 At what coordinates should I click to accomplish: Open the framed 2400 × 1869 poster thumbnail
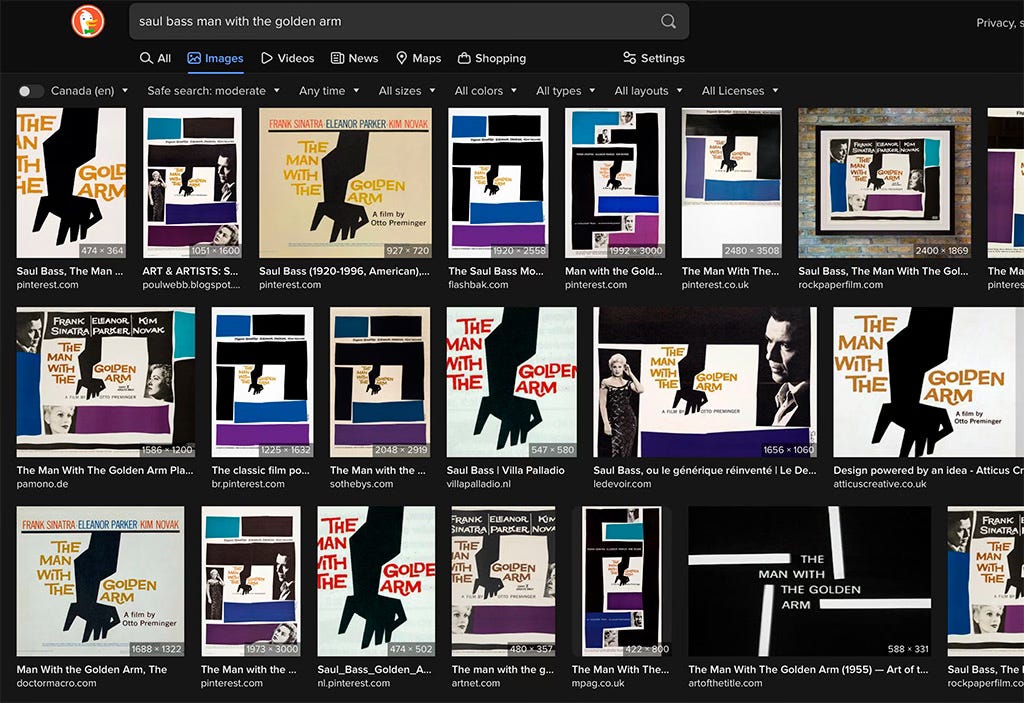pos(884,183)
